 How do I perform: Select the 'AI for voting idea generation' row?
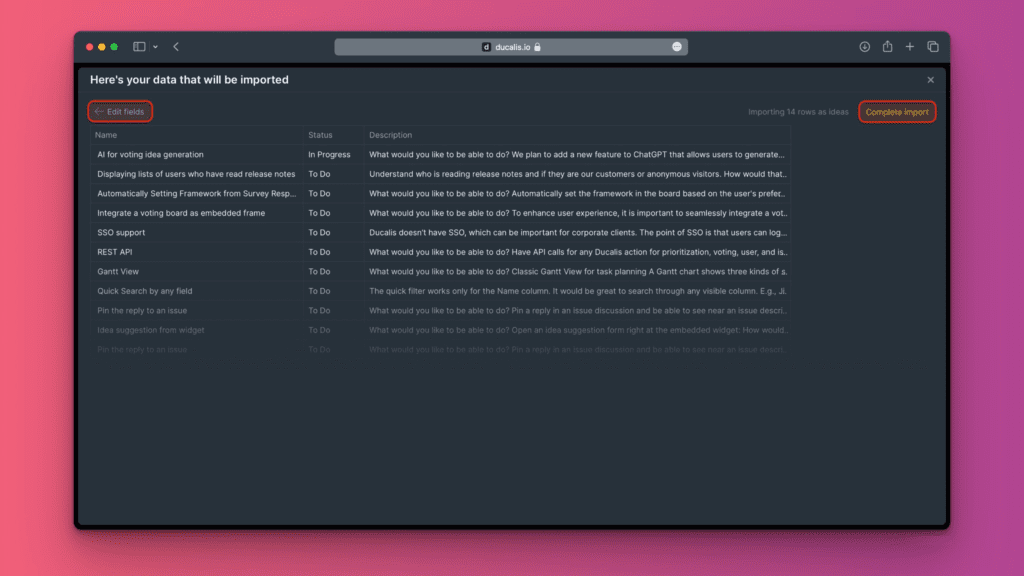pos(150,155)
